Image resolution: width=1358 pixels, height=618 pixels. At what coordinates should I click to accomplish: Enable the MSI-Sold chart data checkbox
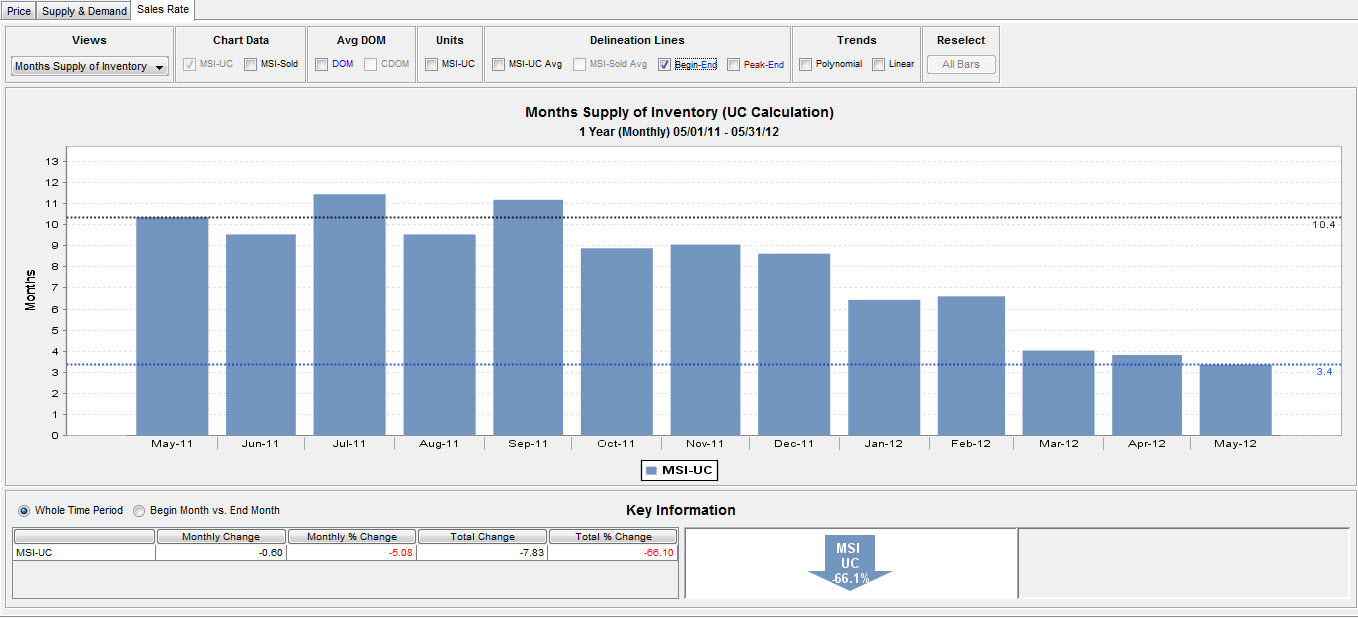click(x=250, y=64)
